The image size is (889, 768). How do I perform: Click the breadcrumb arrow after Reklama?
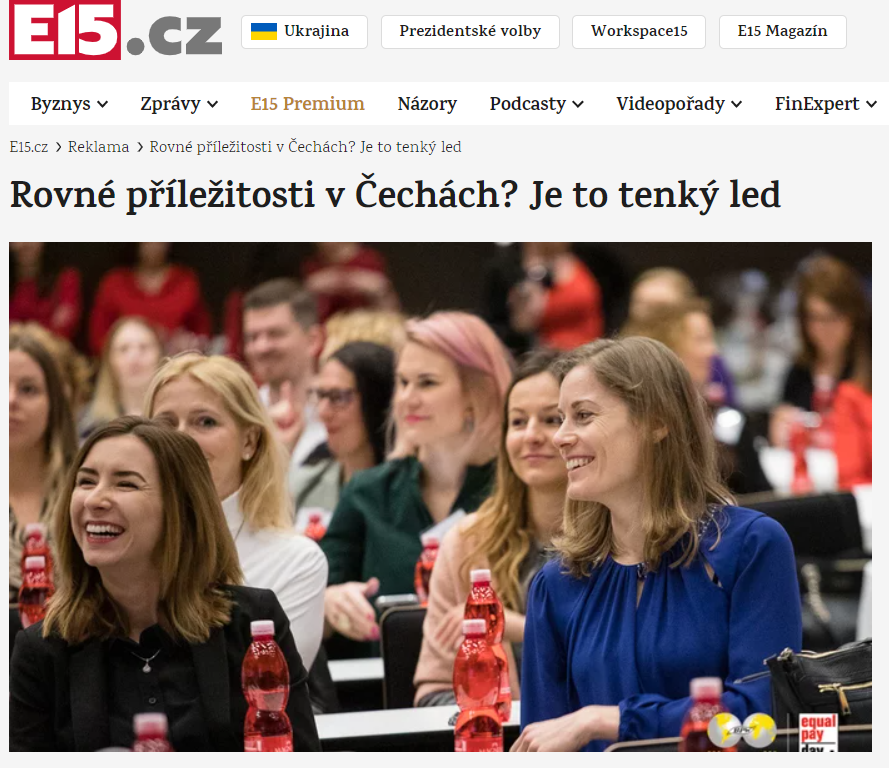pos(140,147)
